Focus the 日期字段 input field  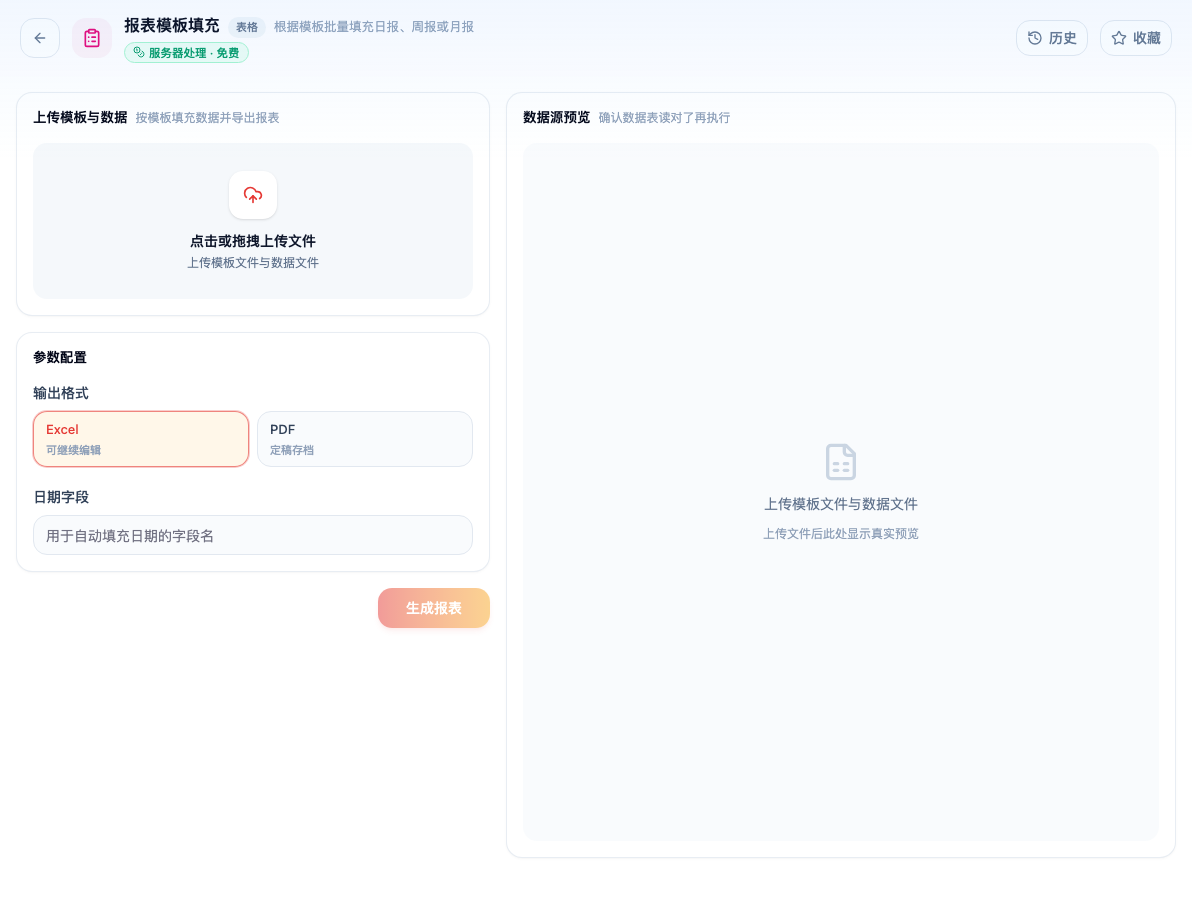point(253,535)
